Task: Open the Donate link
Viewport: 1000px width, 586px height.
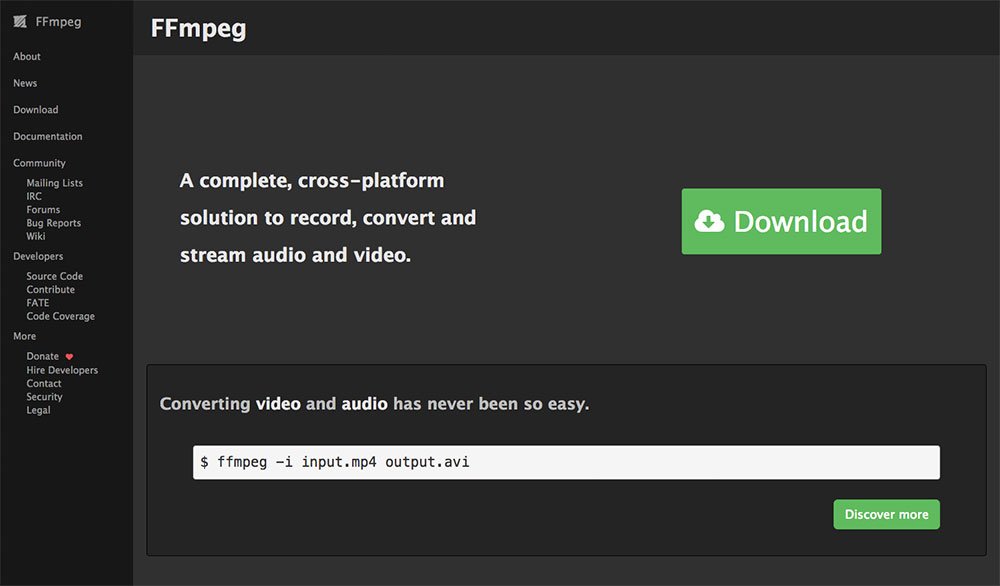Action: 43,356
